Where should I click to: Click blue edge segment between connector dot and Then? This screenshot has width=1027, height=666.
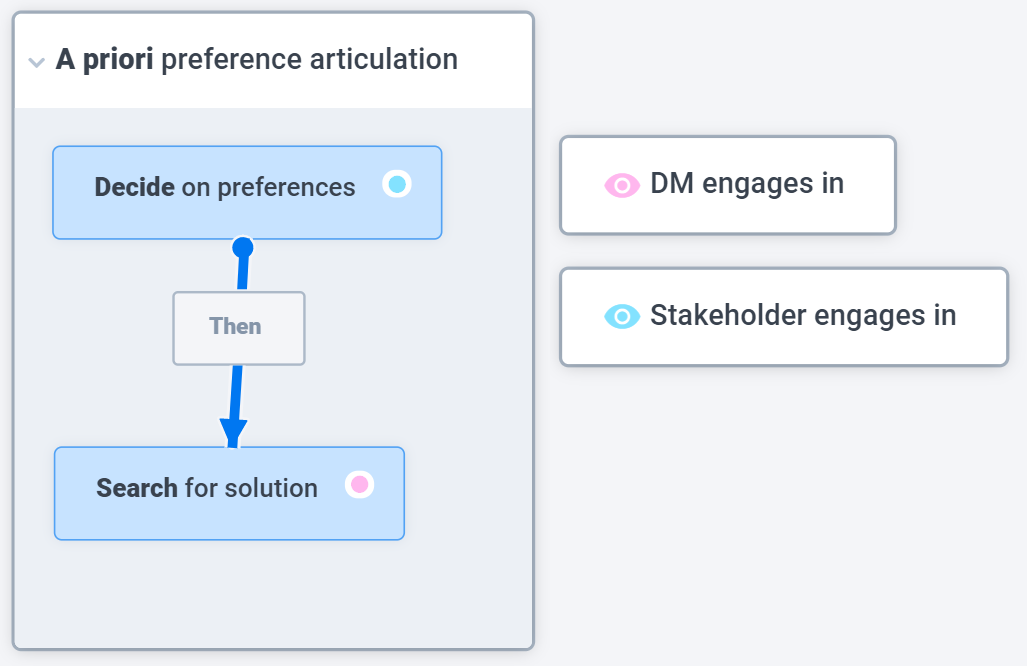[x=243, y=274]
